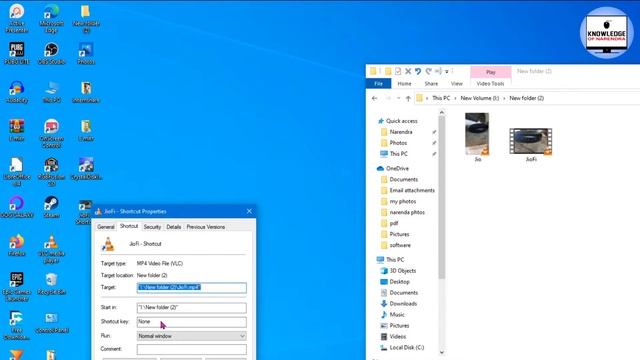Open OneDrive in the navigation pane

[397, 169]
